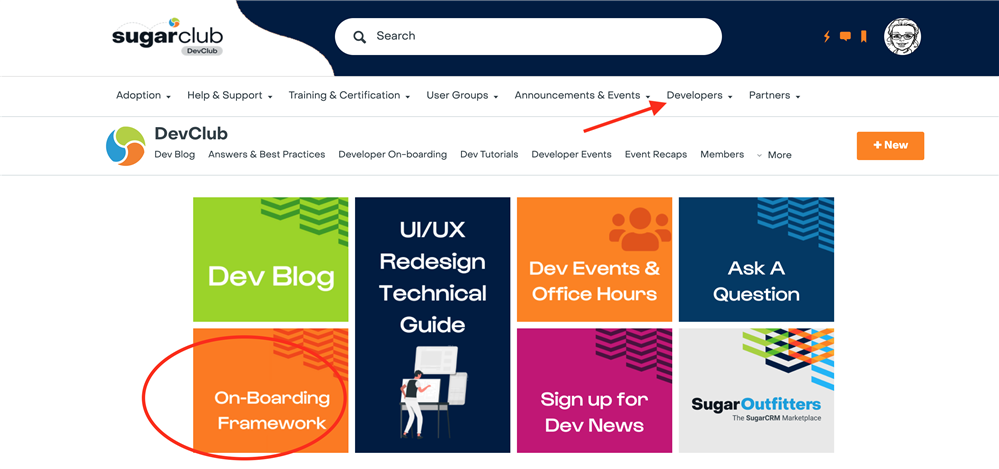
Task: Expand the Training & Certification menu
Action: coord(349,96)
